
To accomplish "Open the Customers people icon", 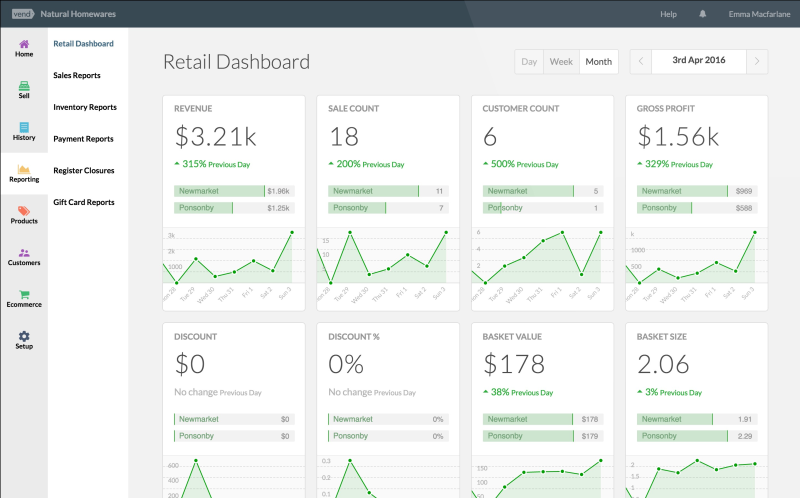I will click(x=24, y=257).
